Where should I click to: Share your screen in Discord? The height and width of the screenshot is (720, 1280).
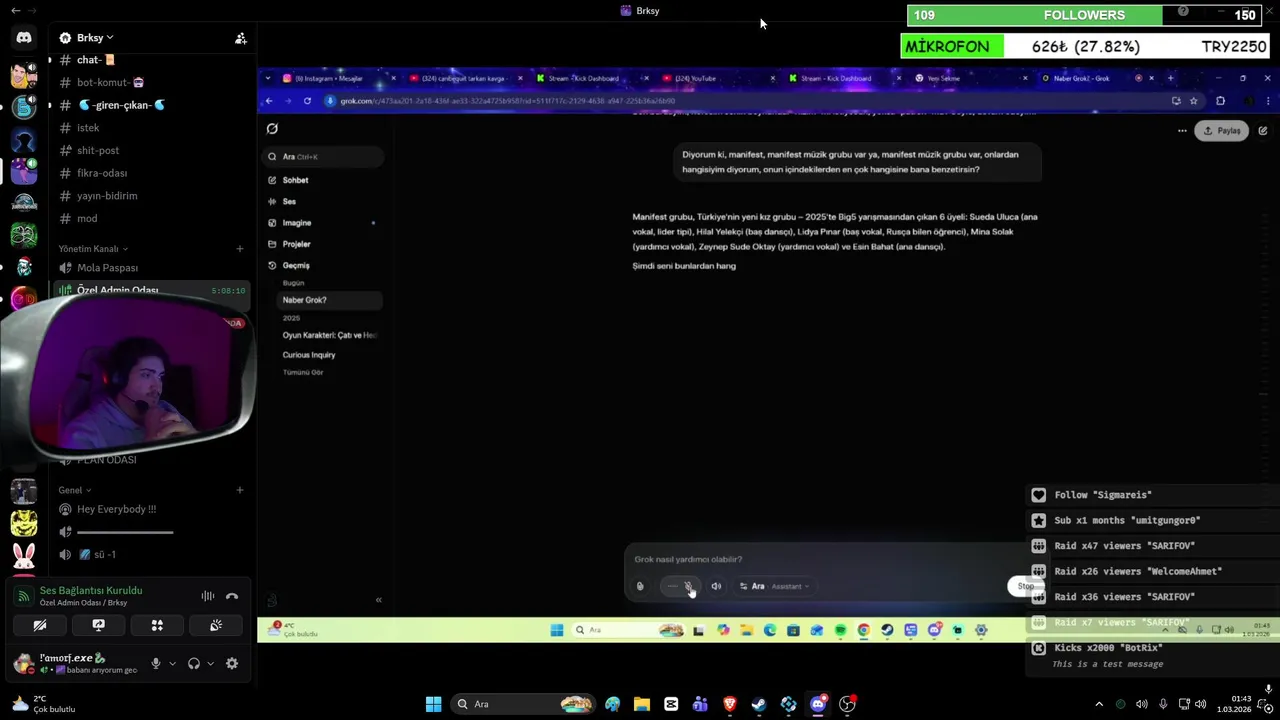[98, 625]
